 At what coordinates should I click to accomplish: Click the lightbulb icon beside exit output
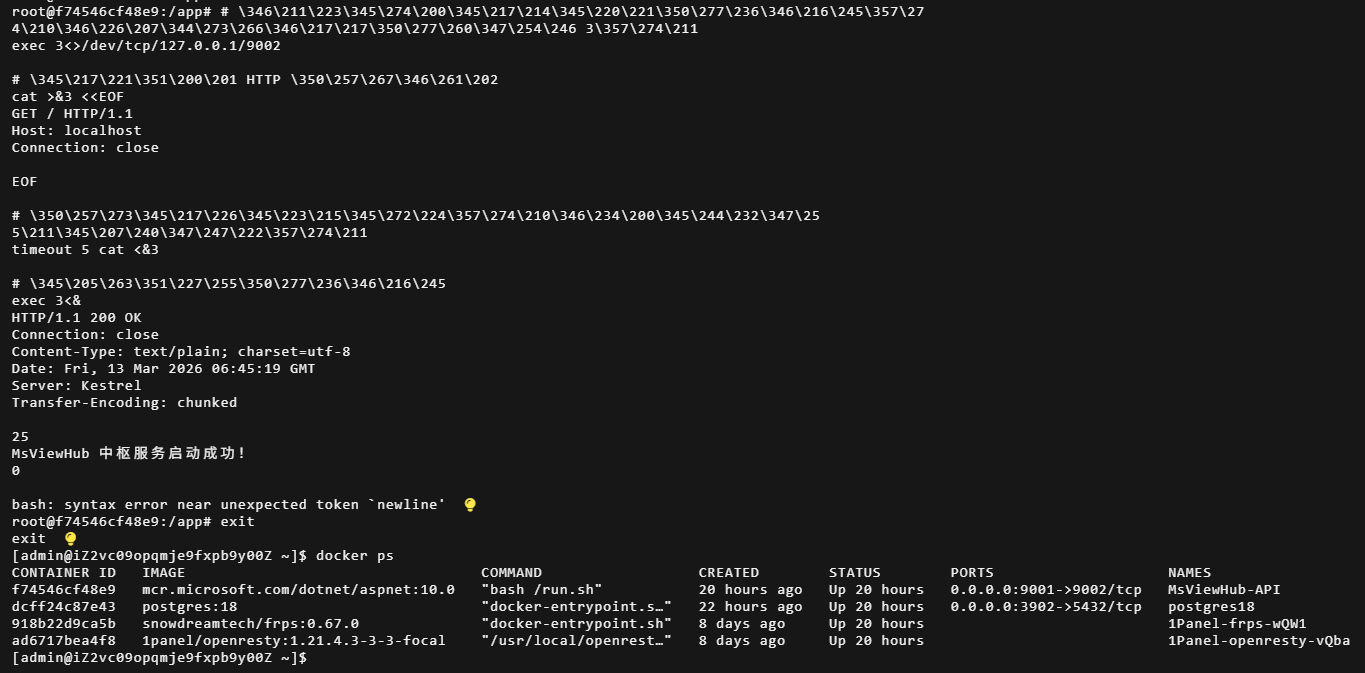[70, 539]
